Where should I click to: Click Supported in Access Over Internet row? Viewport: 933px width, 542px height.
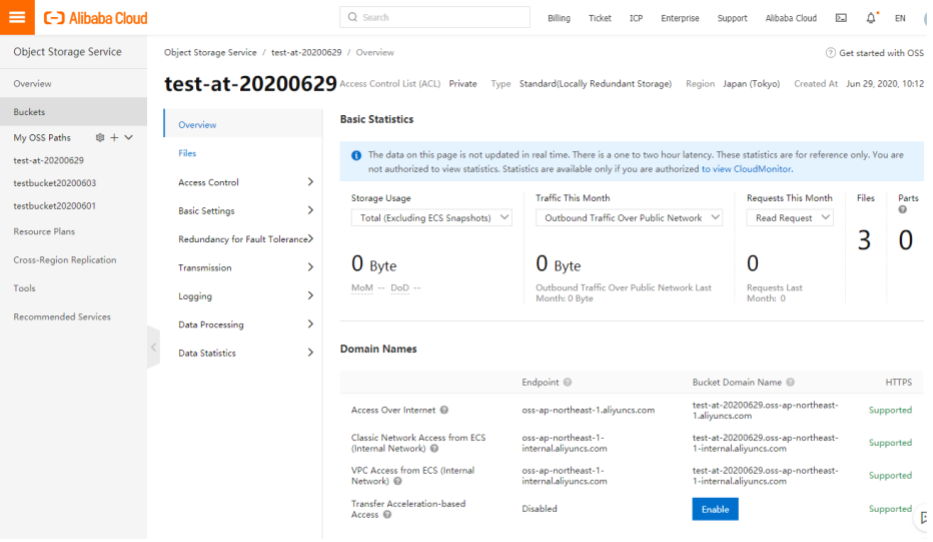point(890,410)
